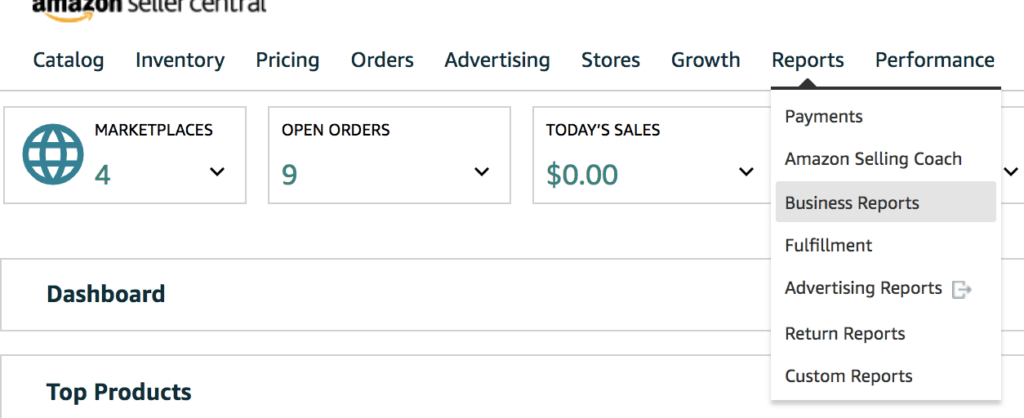Open the Catalog menu
The height and width of the screenshot is (418, 1024).
[68, 60]
